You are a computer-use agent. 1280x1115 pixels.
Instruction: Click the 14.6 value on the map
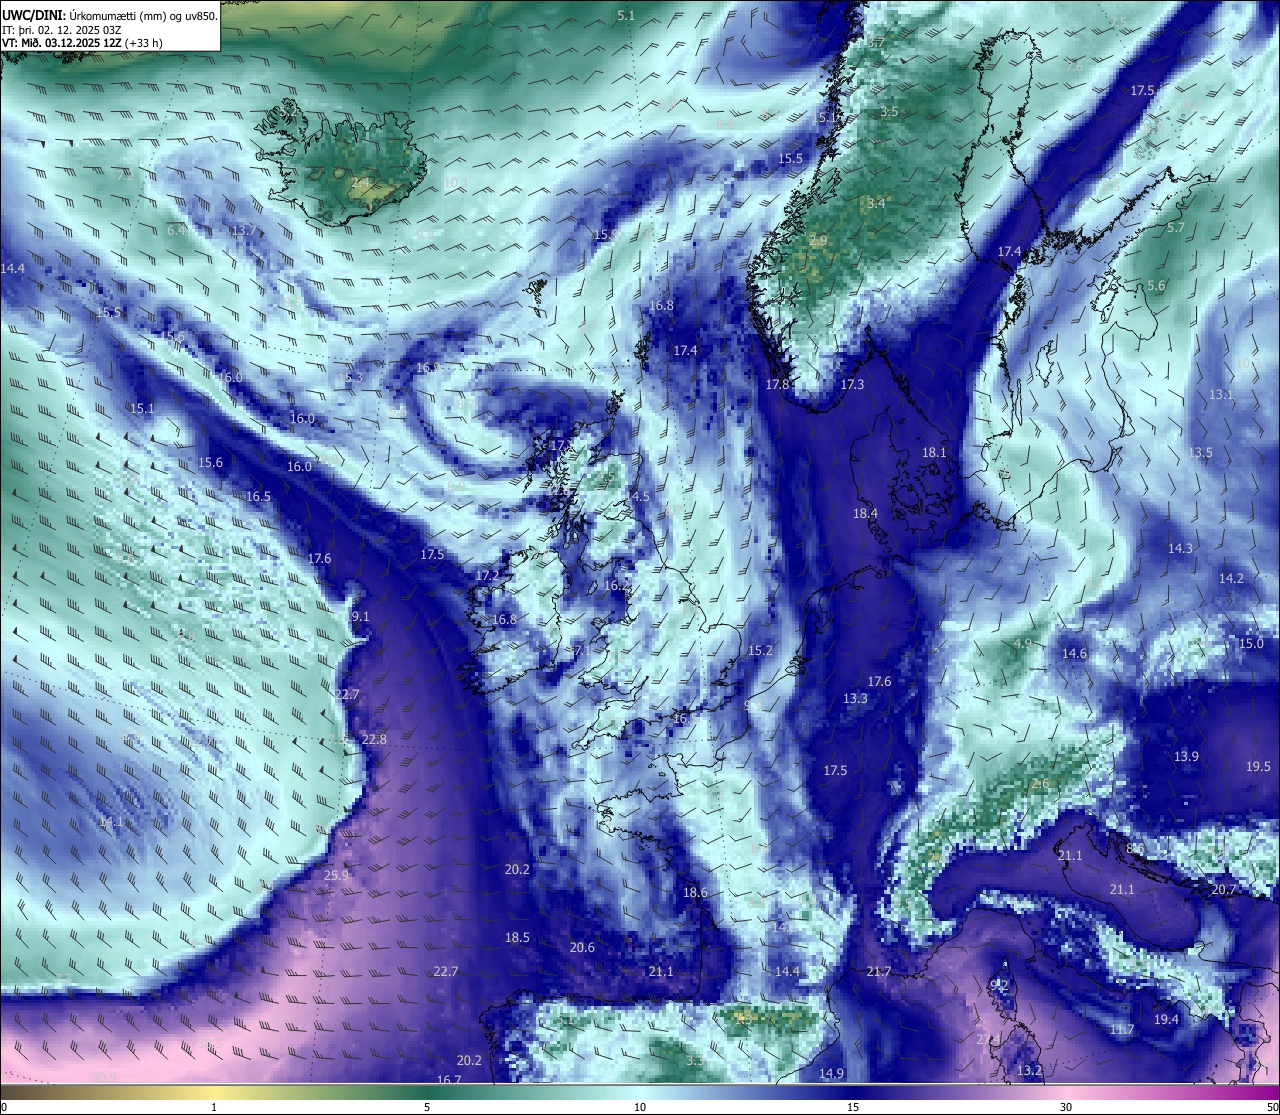pyautogui.click(x=1074, y=653)
